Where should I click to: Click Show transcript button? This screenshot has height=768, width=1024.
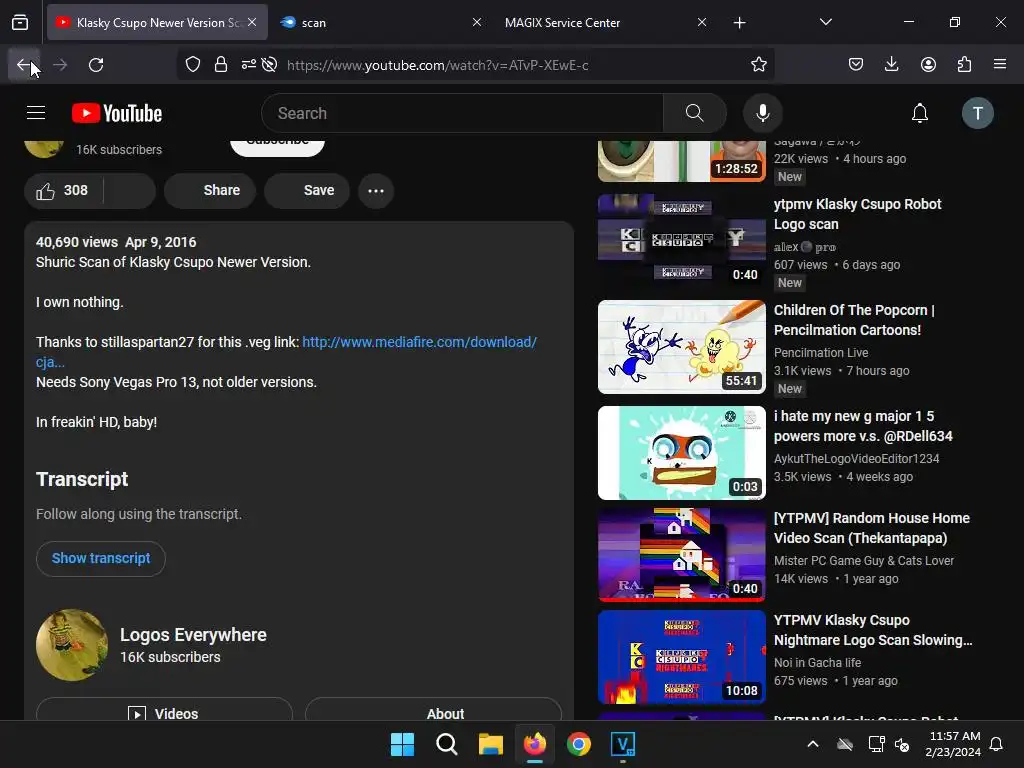pos(101,558)
